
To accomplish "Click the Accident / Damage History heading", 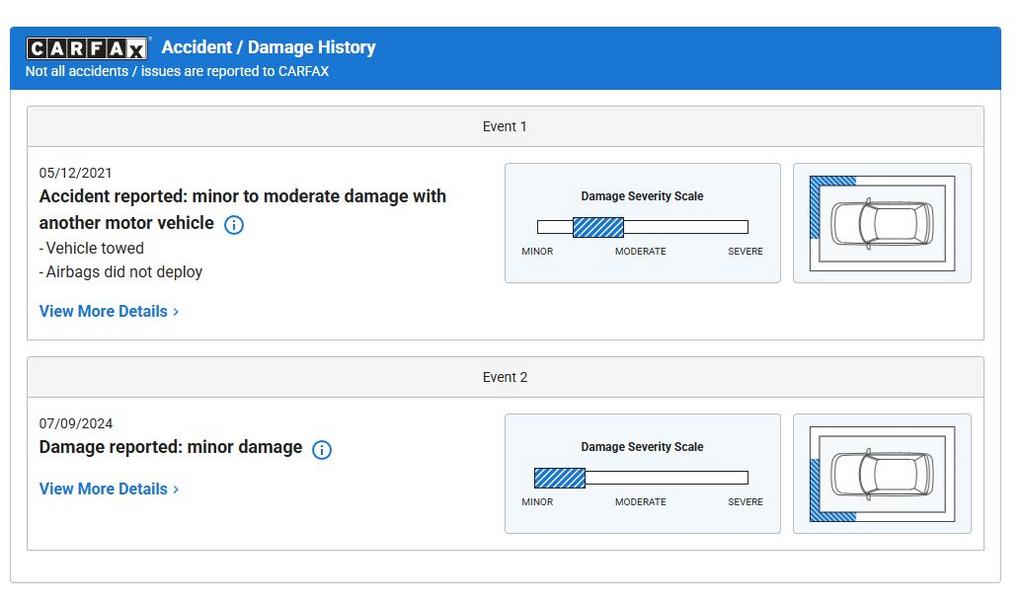I will pos(268,47).
